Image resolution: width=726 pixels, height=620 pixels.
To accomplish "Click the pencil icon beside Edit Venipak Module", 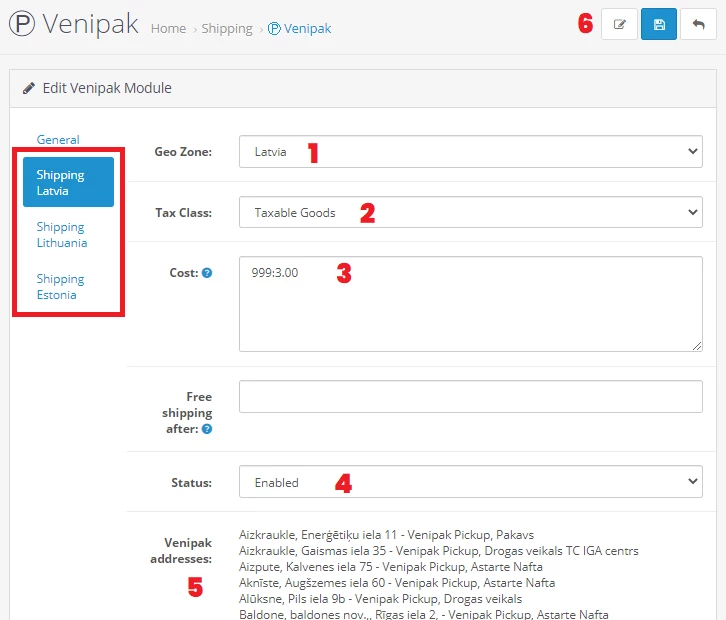I will click(29, 88).
